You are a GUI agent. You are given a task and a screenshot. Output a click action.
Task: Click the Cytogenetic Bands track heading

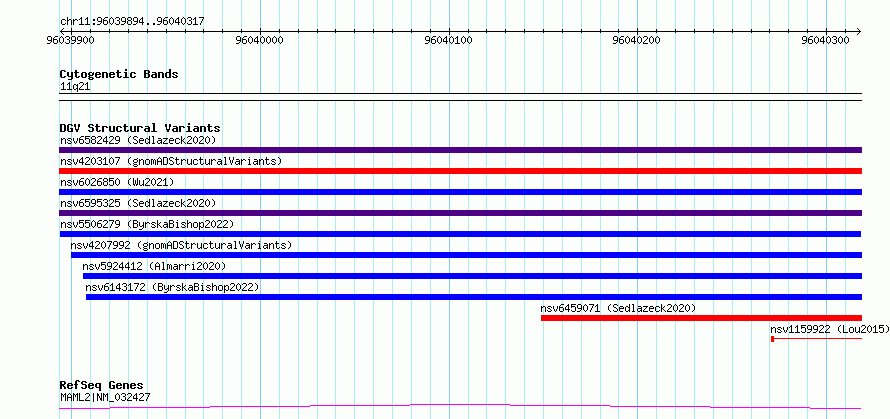(x=119, y=74)
